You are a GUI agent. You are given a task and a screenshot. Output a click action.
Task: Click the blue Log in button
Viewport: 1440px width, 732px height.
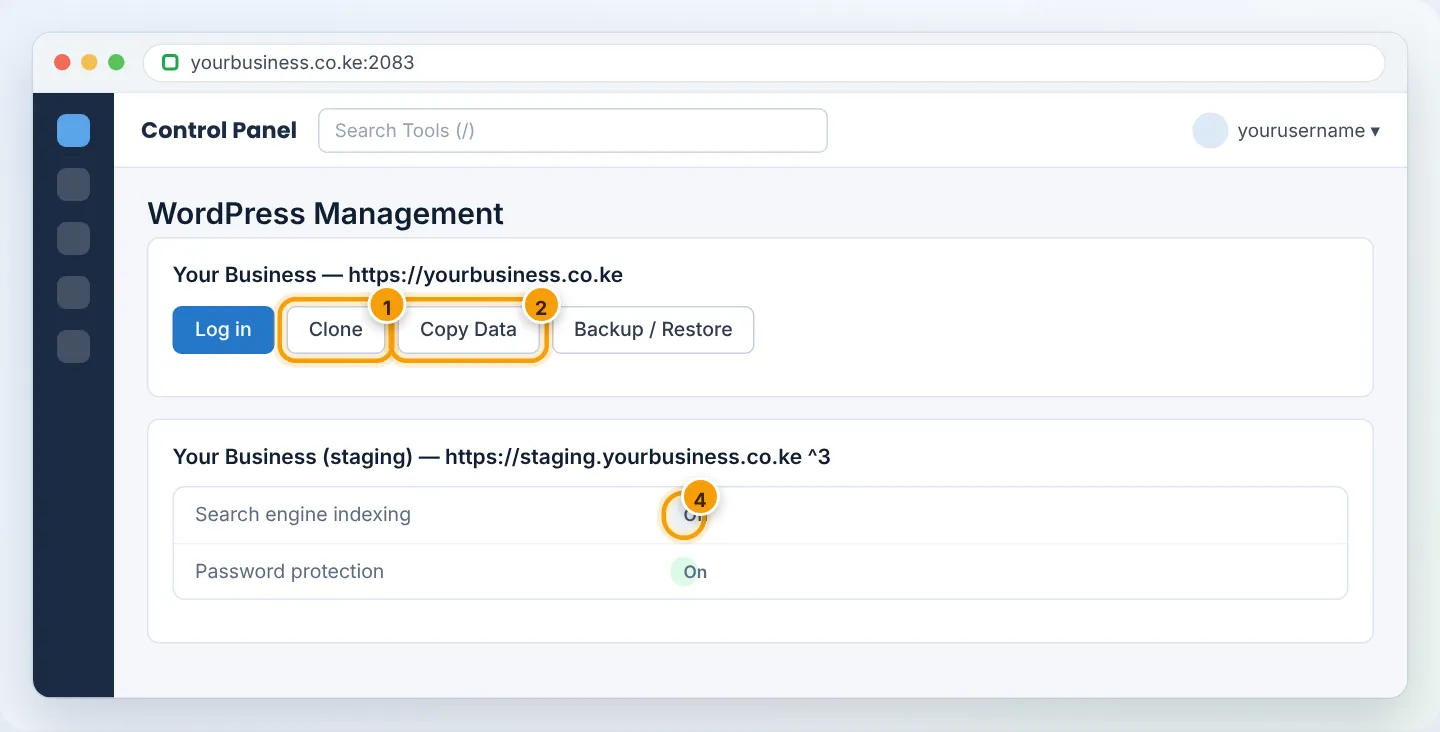(x=223, y=330)
